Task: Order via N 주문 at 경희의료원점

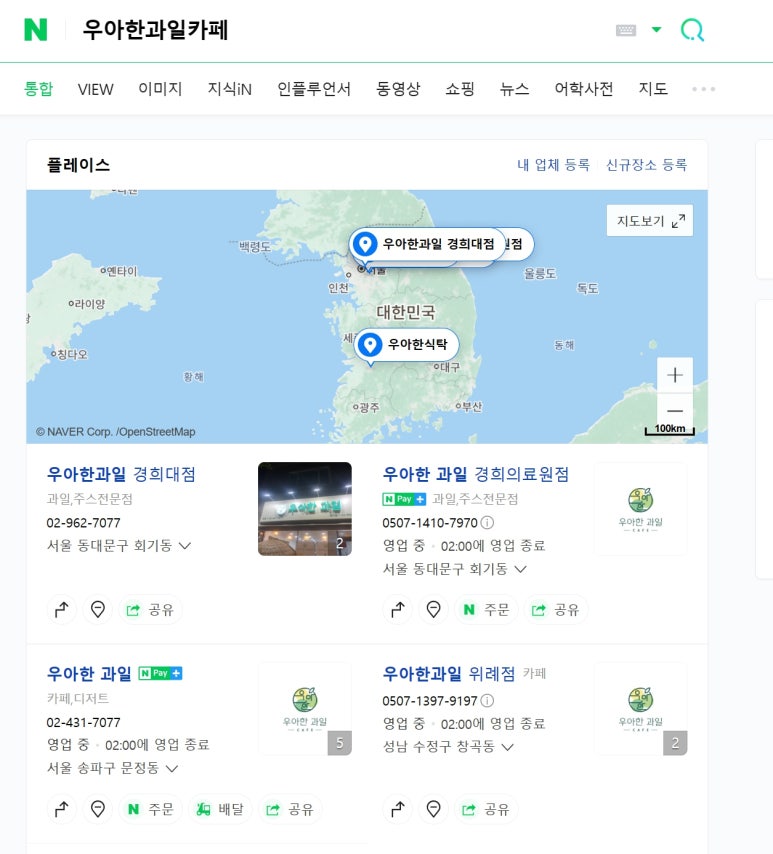Action: click(486, 609)
